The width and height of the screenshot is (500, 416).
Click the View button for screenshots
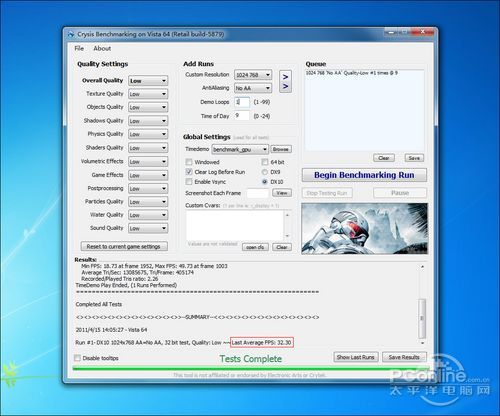282,193
